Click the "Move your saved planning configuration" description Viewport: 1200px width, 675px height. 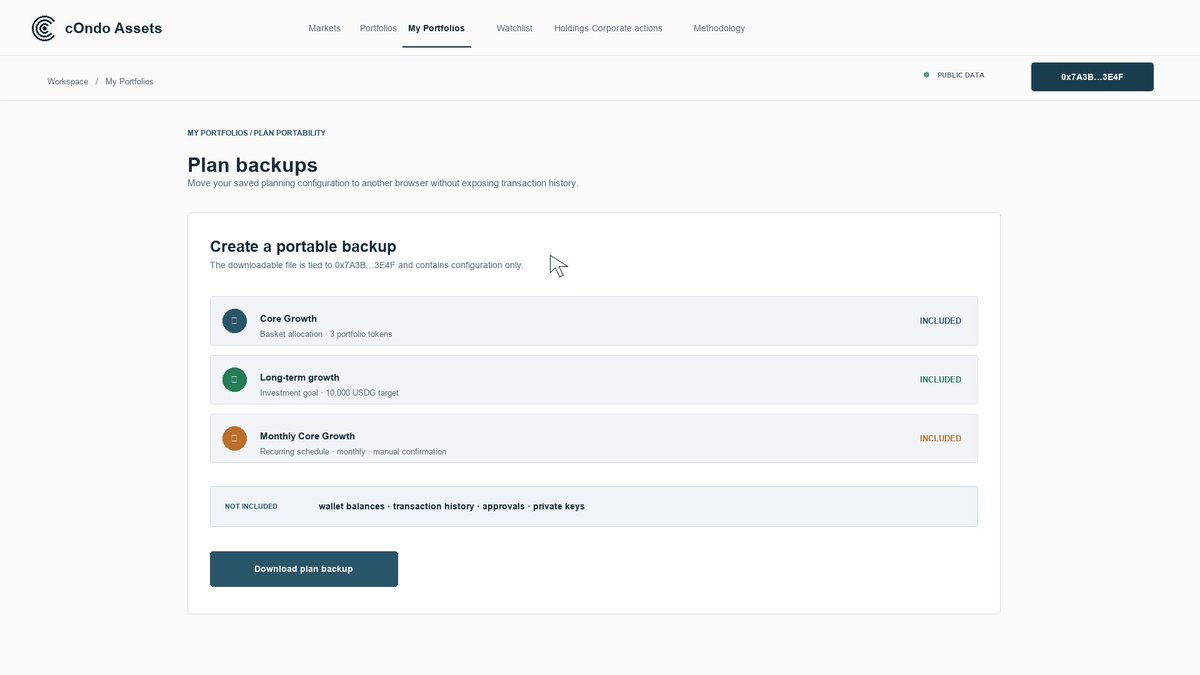[x=383, y=184]
